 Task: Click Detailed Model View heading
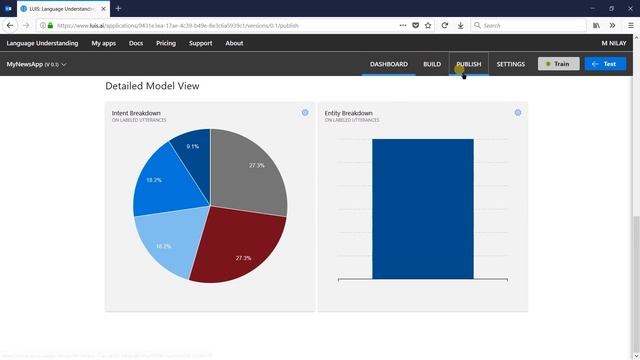(152, 86)
